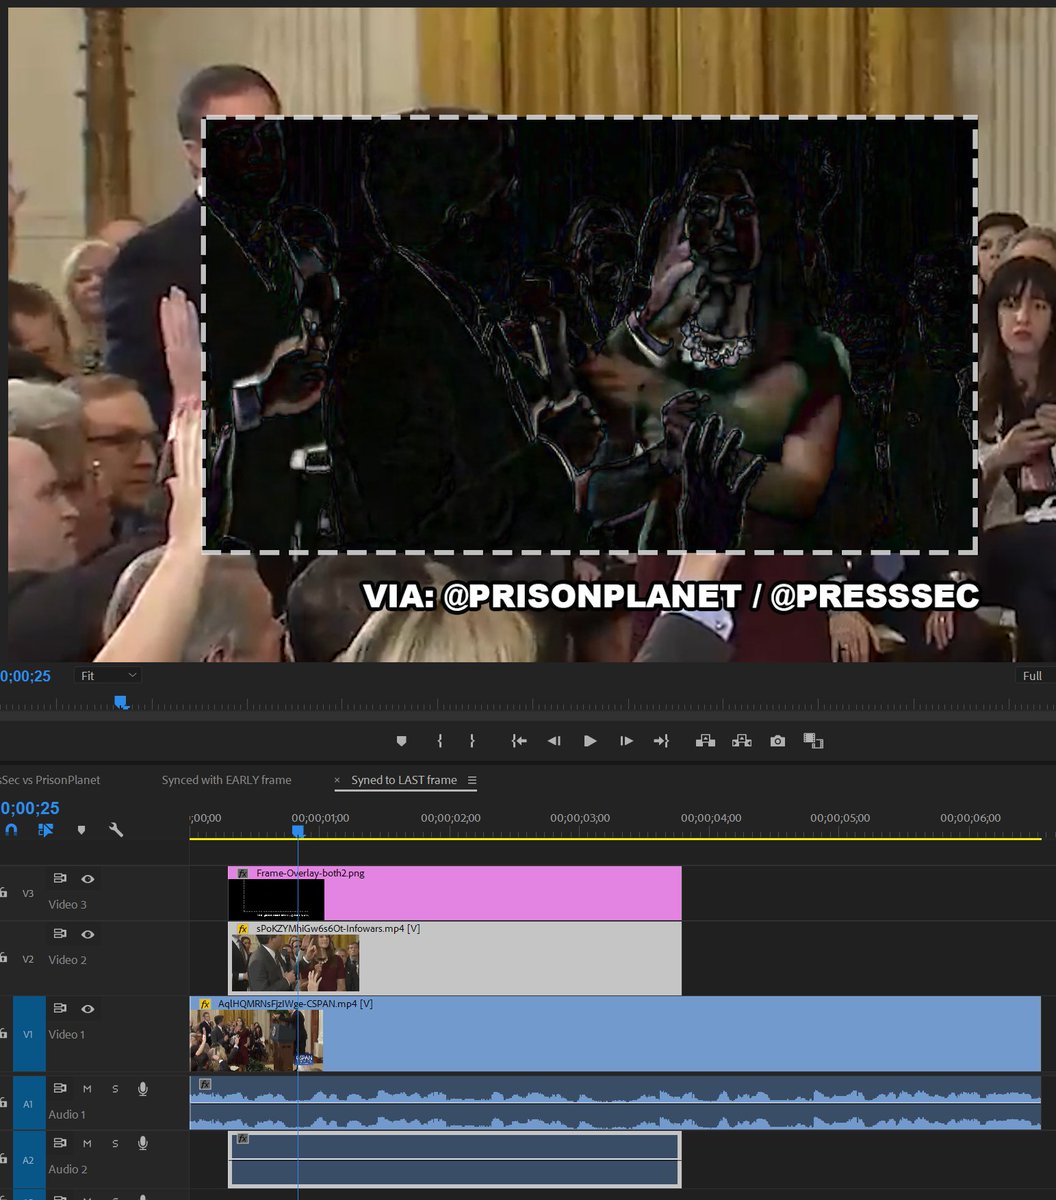This screenshot has width=1056, height=1200.
Task: Hide the Video 3 track output
Action: [88, 879]
